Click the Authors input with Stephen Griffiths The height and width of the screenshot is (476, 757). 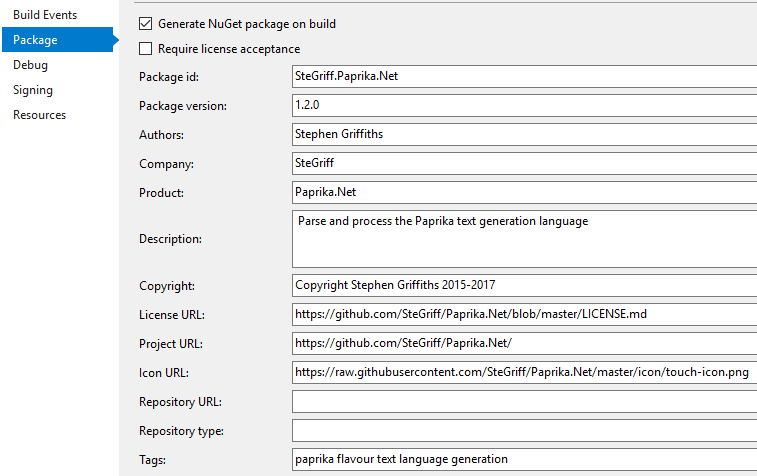(x=524, y=134)
